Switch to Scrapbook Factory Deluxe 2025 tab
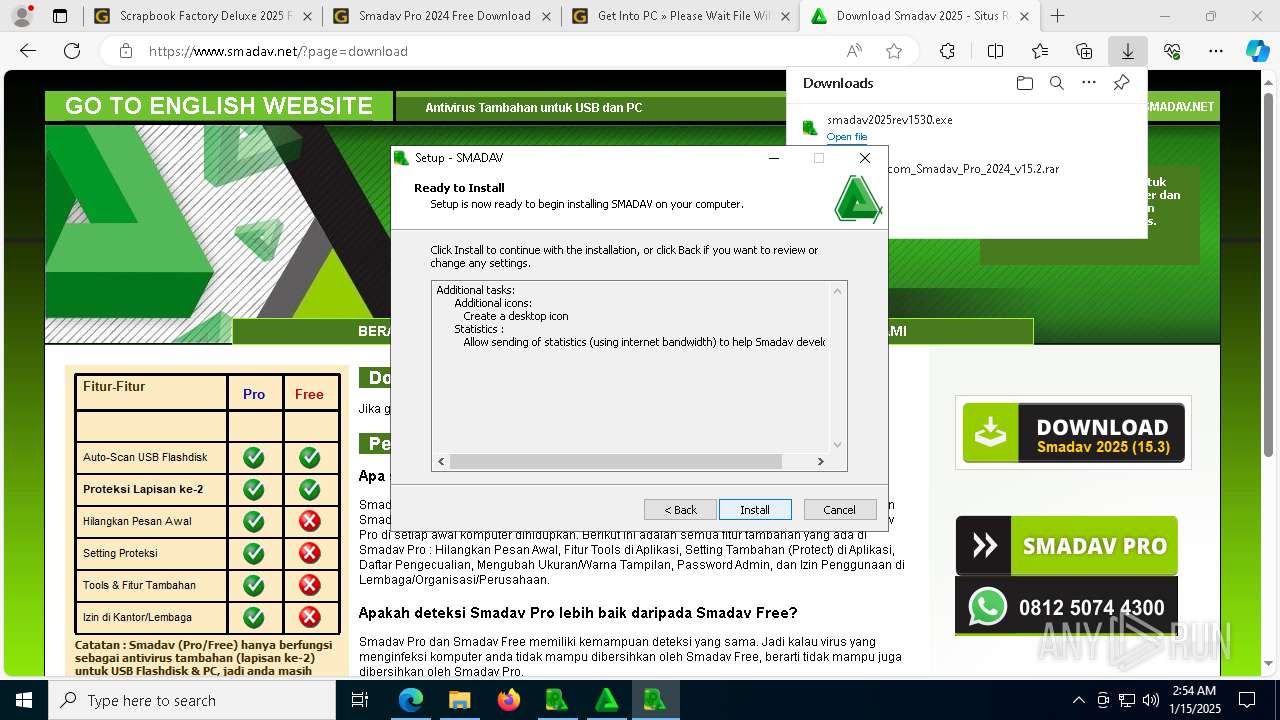 point(203,16)
